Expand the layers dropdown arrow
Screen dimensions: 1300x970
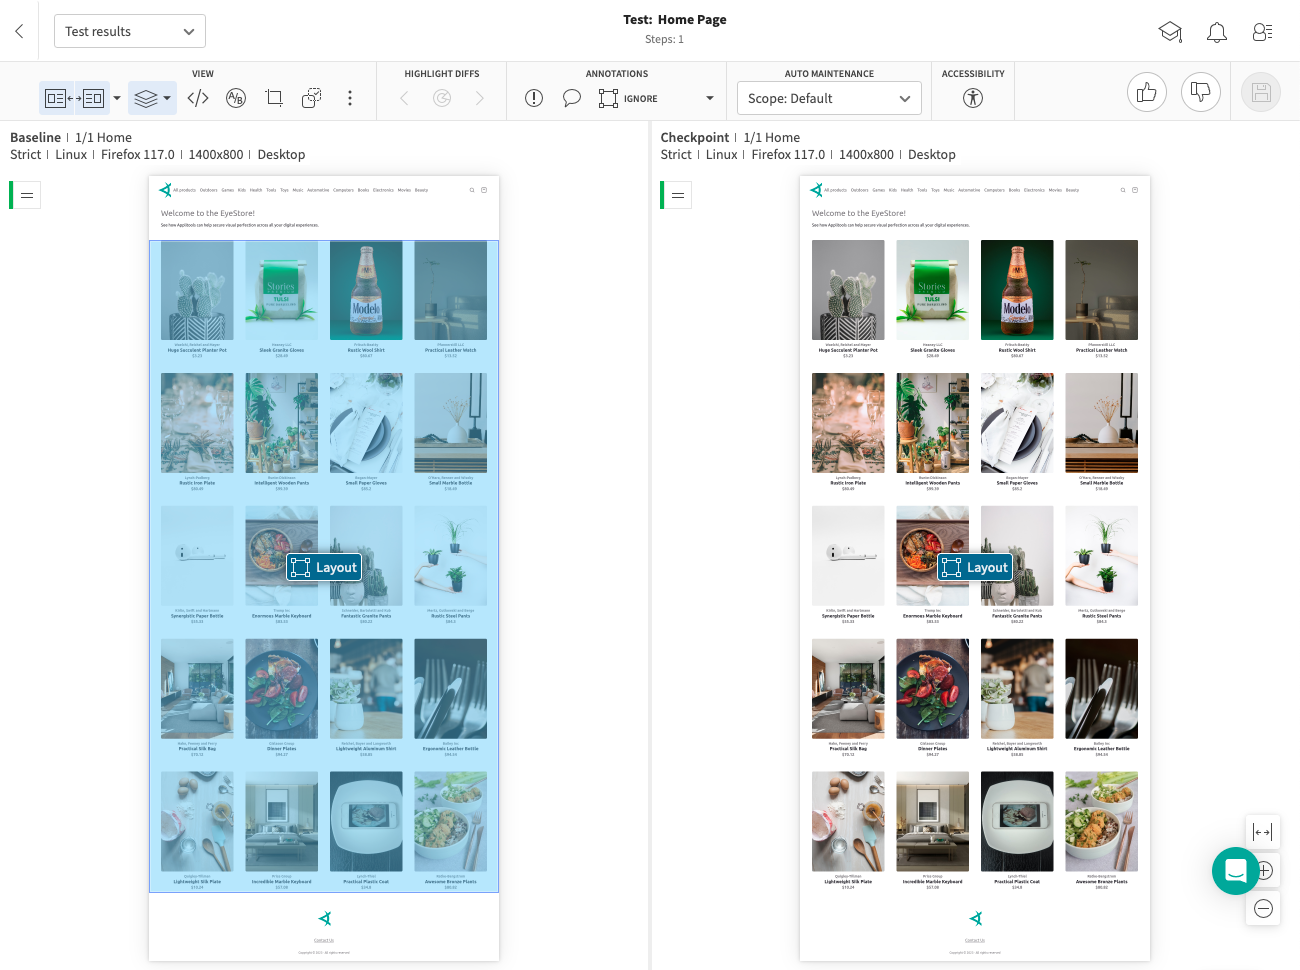click(167, 98)
